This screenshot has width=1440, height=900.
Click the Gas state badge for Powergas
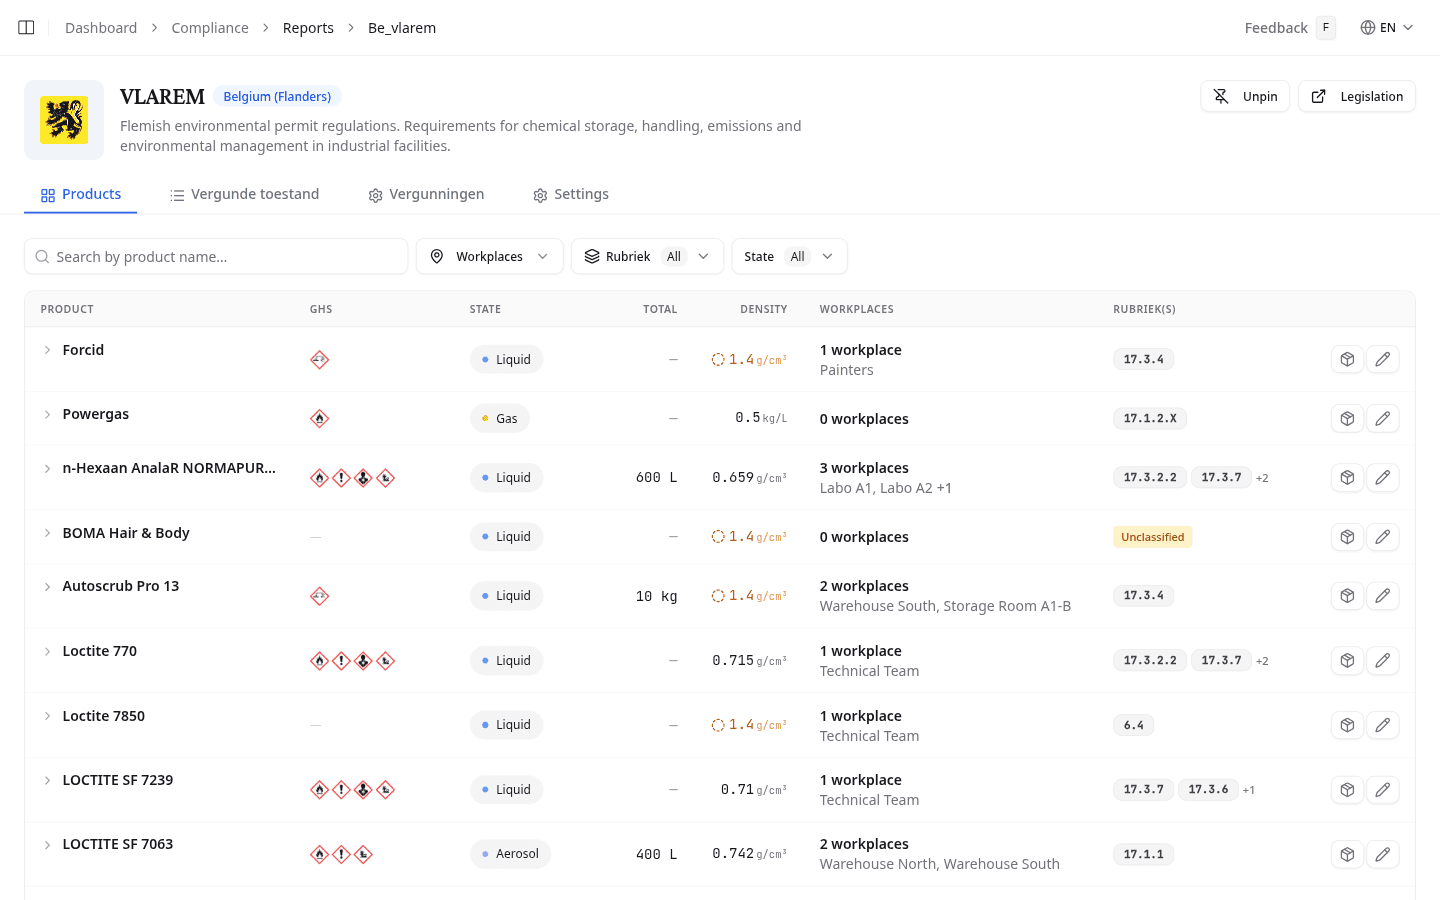(x=500, y=418)
